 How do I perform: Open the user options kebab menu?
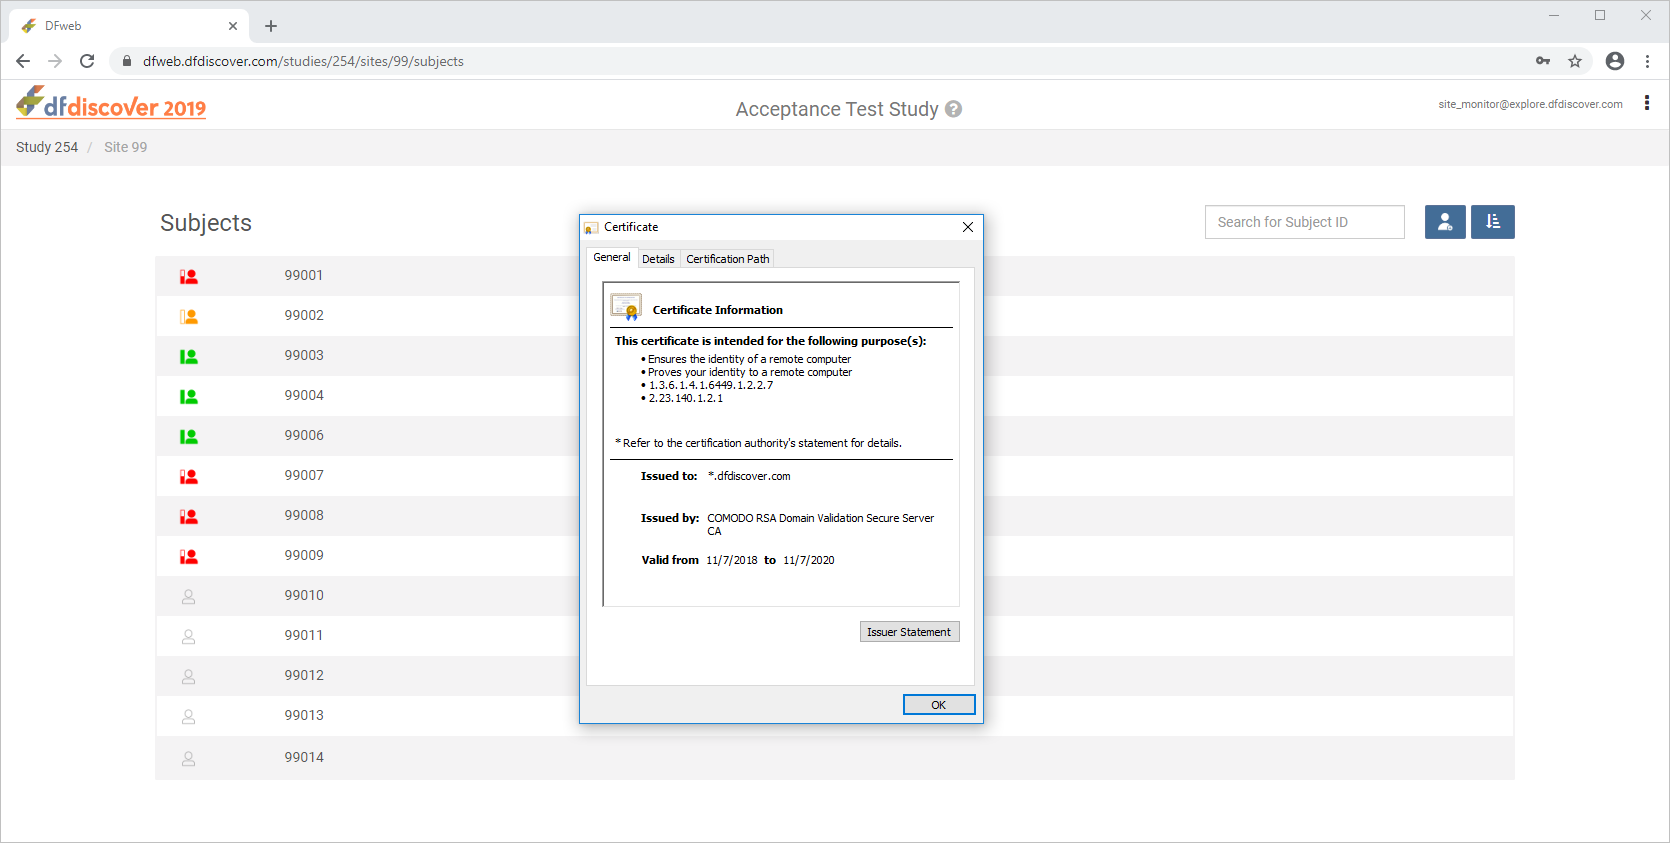pyautogui.click(x=1646, y=103)
